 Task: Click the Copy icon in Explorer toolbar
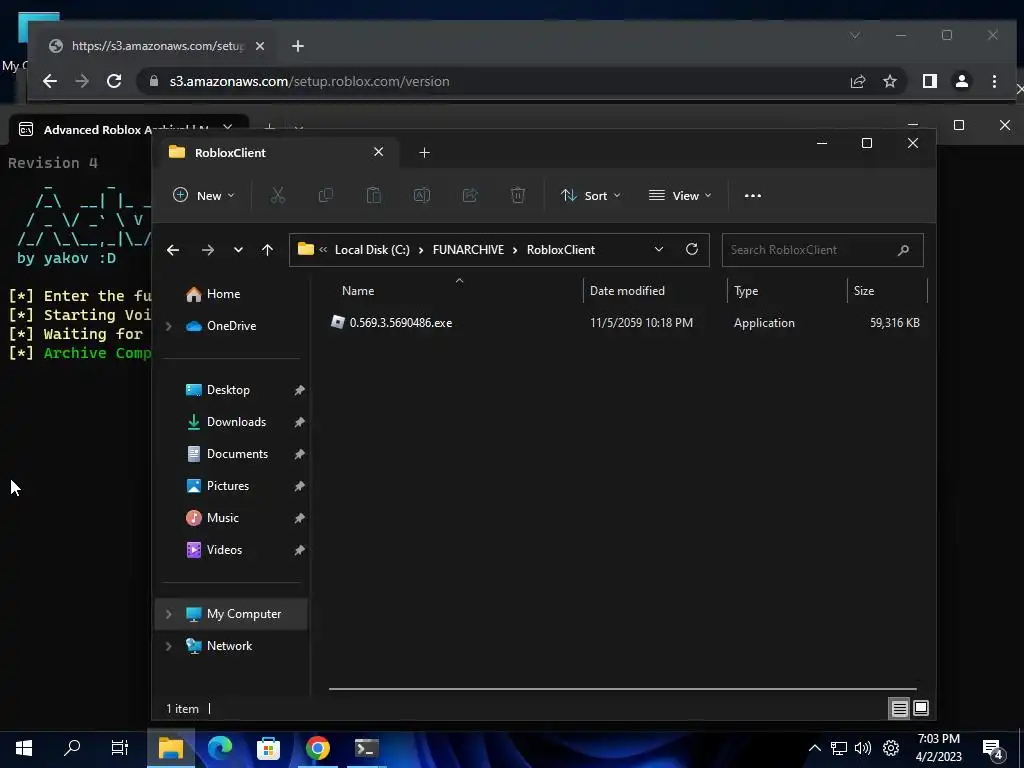325,195
